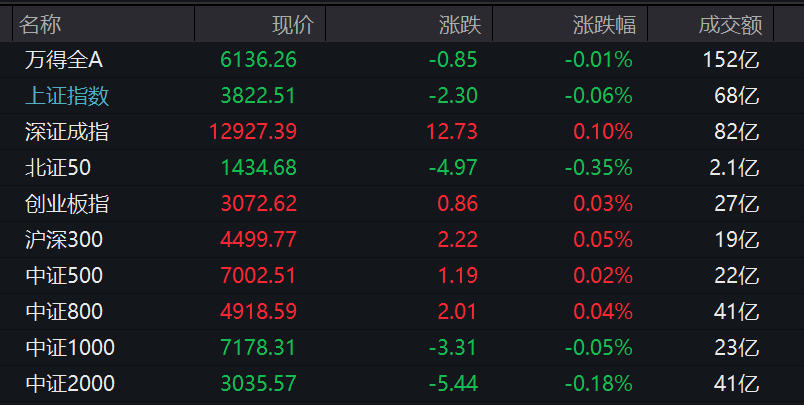The height and width of the screenshot is (405, 804).
Task: Open the 中证500 index row
Action: coord(64,276)
